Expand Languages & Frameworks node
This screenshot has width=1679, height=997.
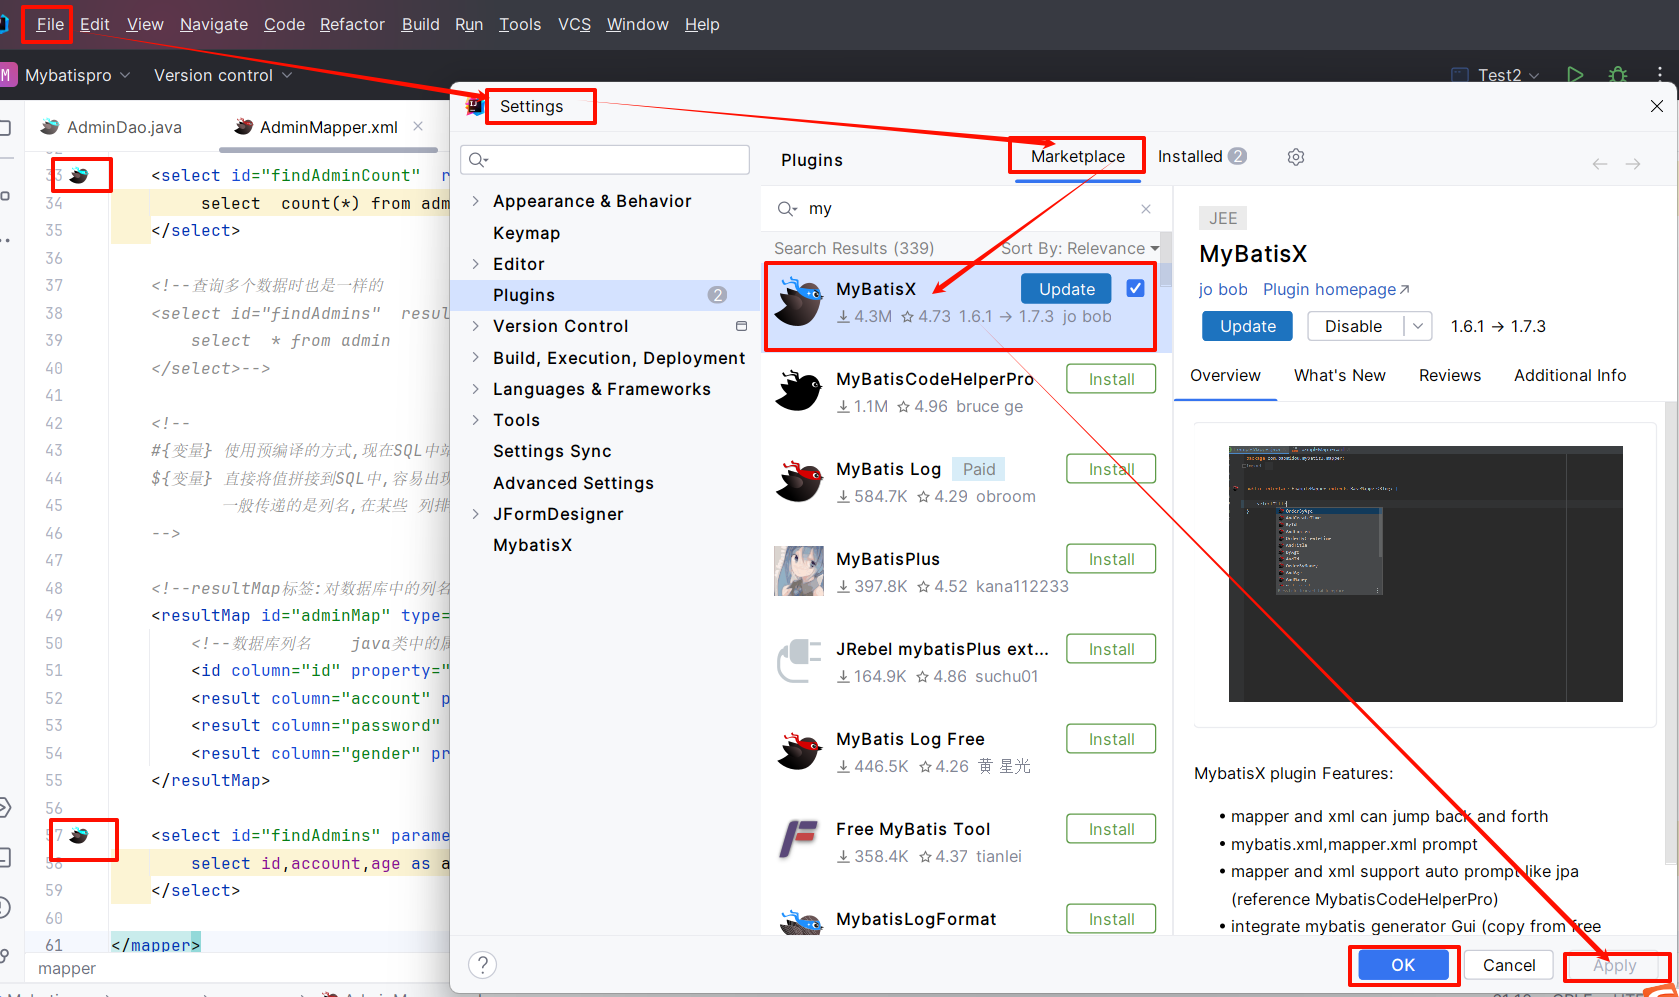tap(475, 389)
